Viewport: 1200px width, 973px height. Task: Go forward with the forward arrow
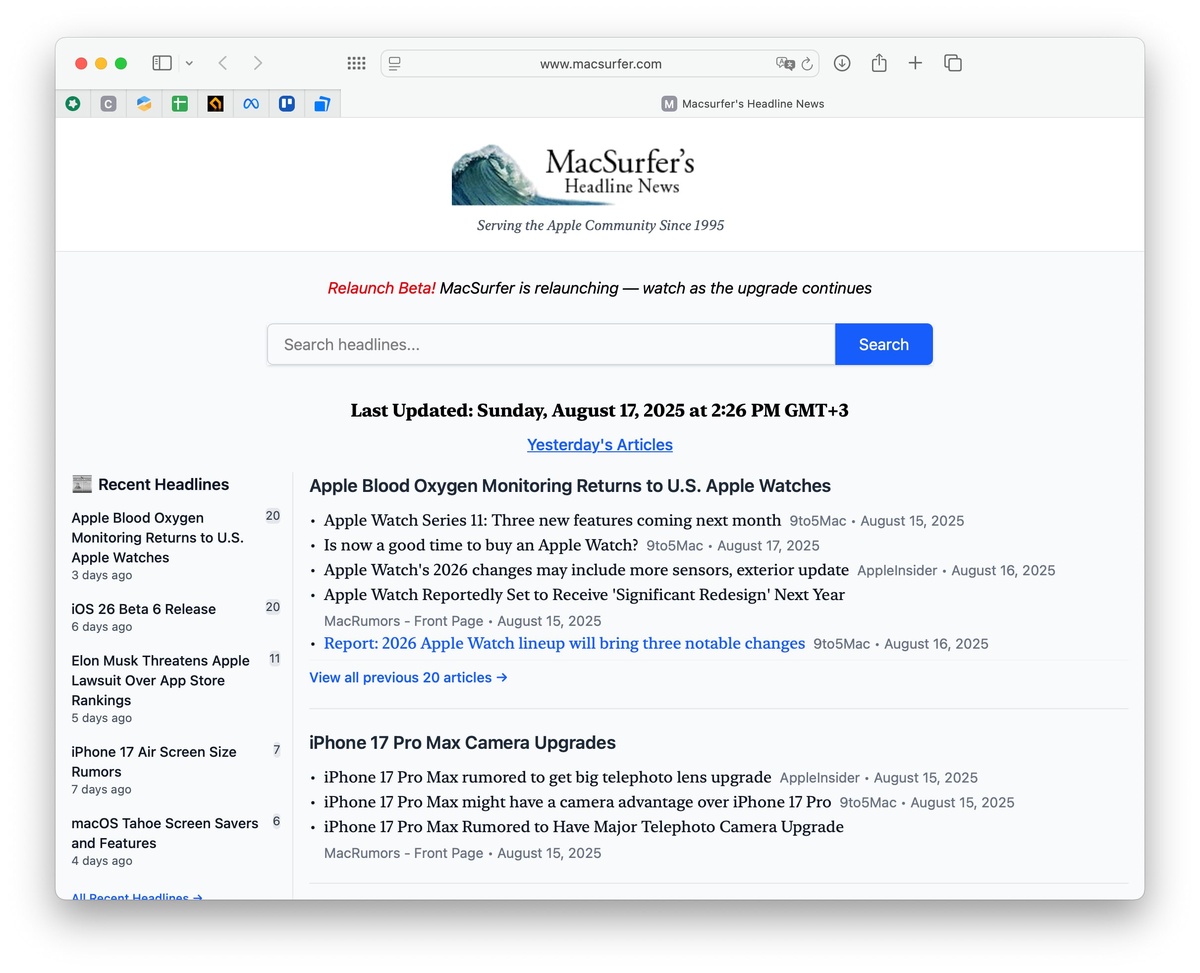pyautogui.click(x=258, y=63)
